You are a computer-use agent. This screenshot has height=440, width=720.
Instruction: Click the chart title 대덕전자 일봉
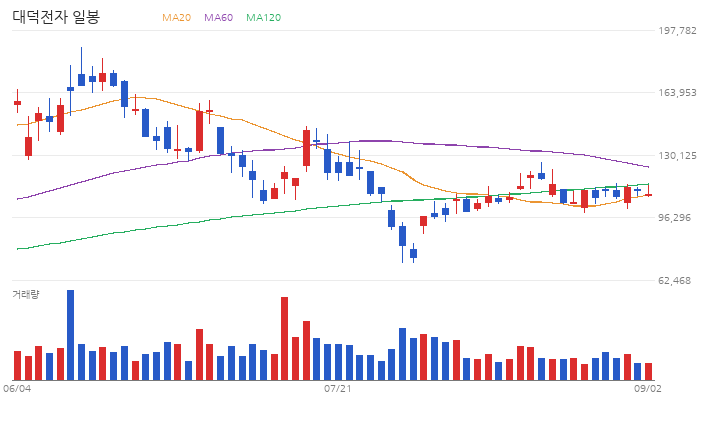(56, 17)
